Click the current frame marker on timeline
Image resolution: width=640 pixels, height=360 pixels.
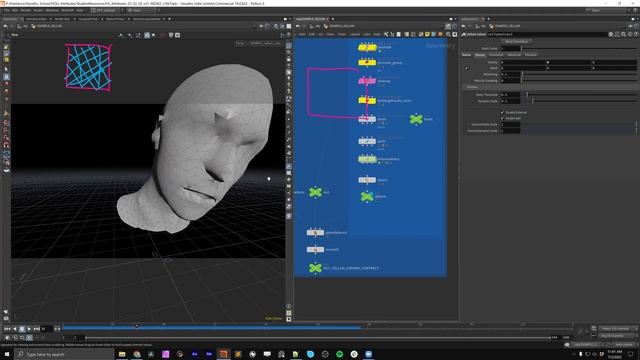point(137,326)
